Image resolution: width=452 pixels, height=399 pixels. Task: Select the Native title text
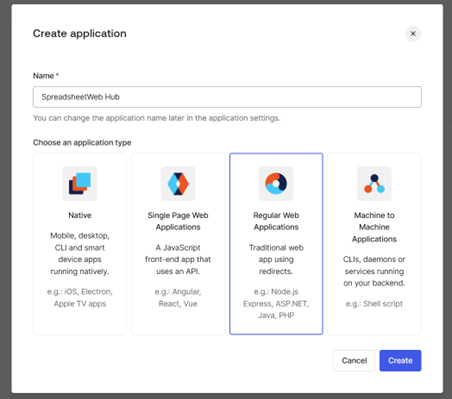[x=80, y=215]
